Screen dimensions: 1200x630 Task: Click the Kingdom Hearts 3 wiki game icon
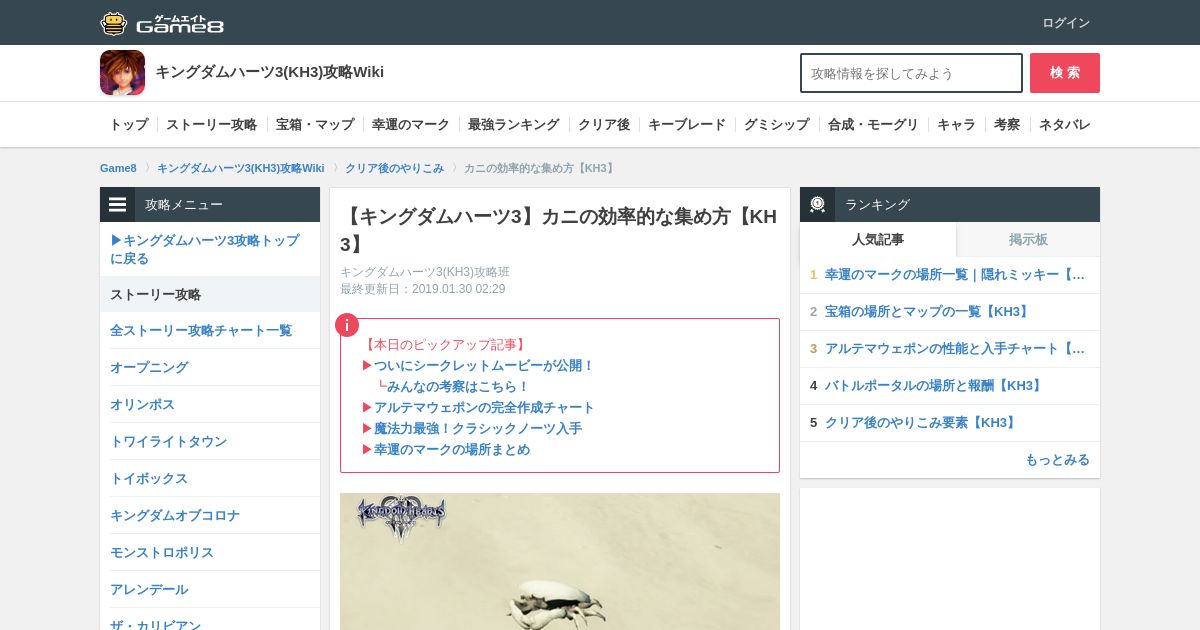click(122, 73)
